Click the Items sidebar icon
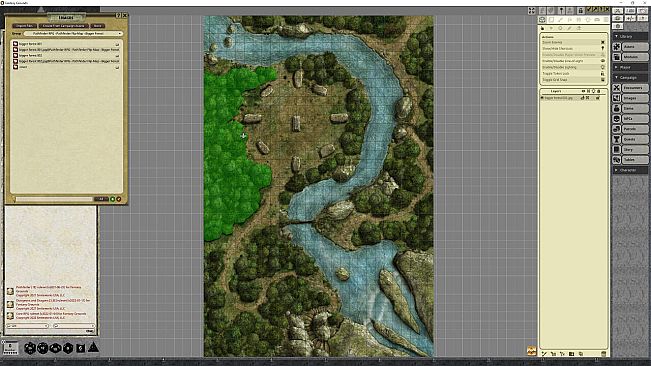 (x=617, y=108)
